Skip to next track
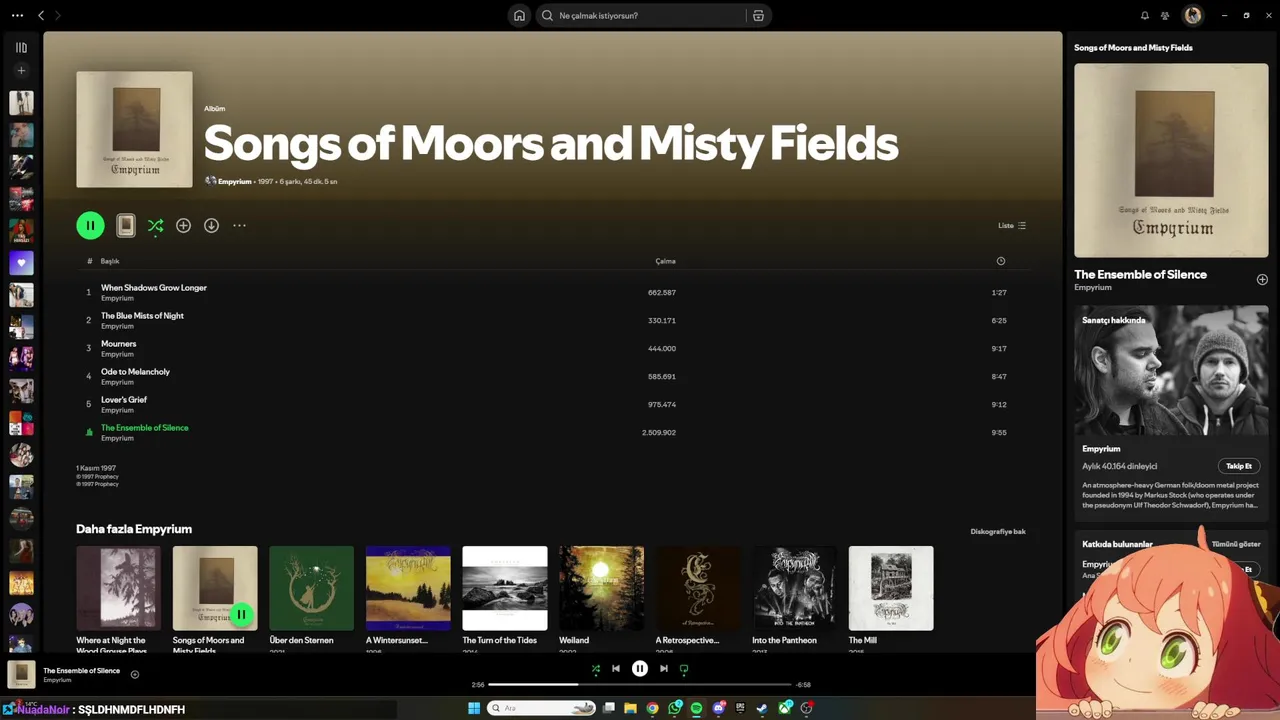Viewport: 1280px width, 720px height. click(x=664, y=669)
